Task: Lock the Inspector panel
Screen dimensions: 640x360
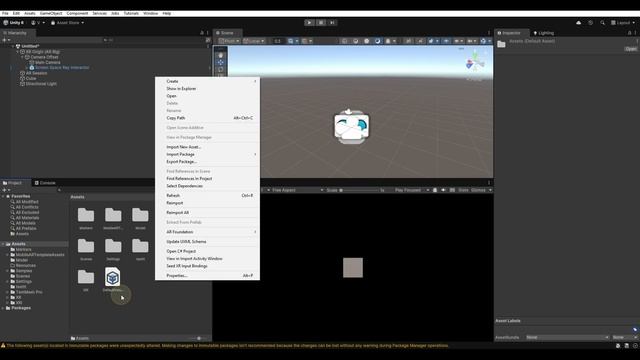Action: 629,33
